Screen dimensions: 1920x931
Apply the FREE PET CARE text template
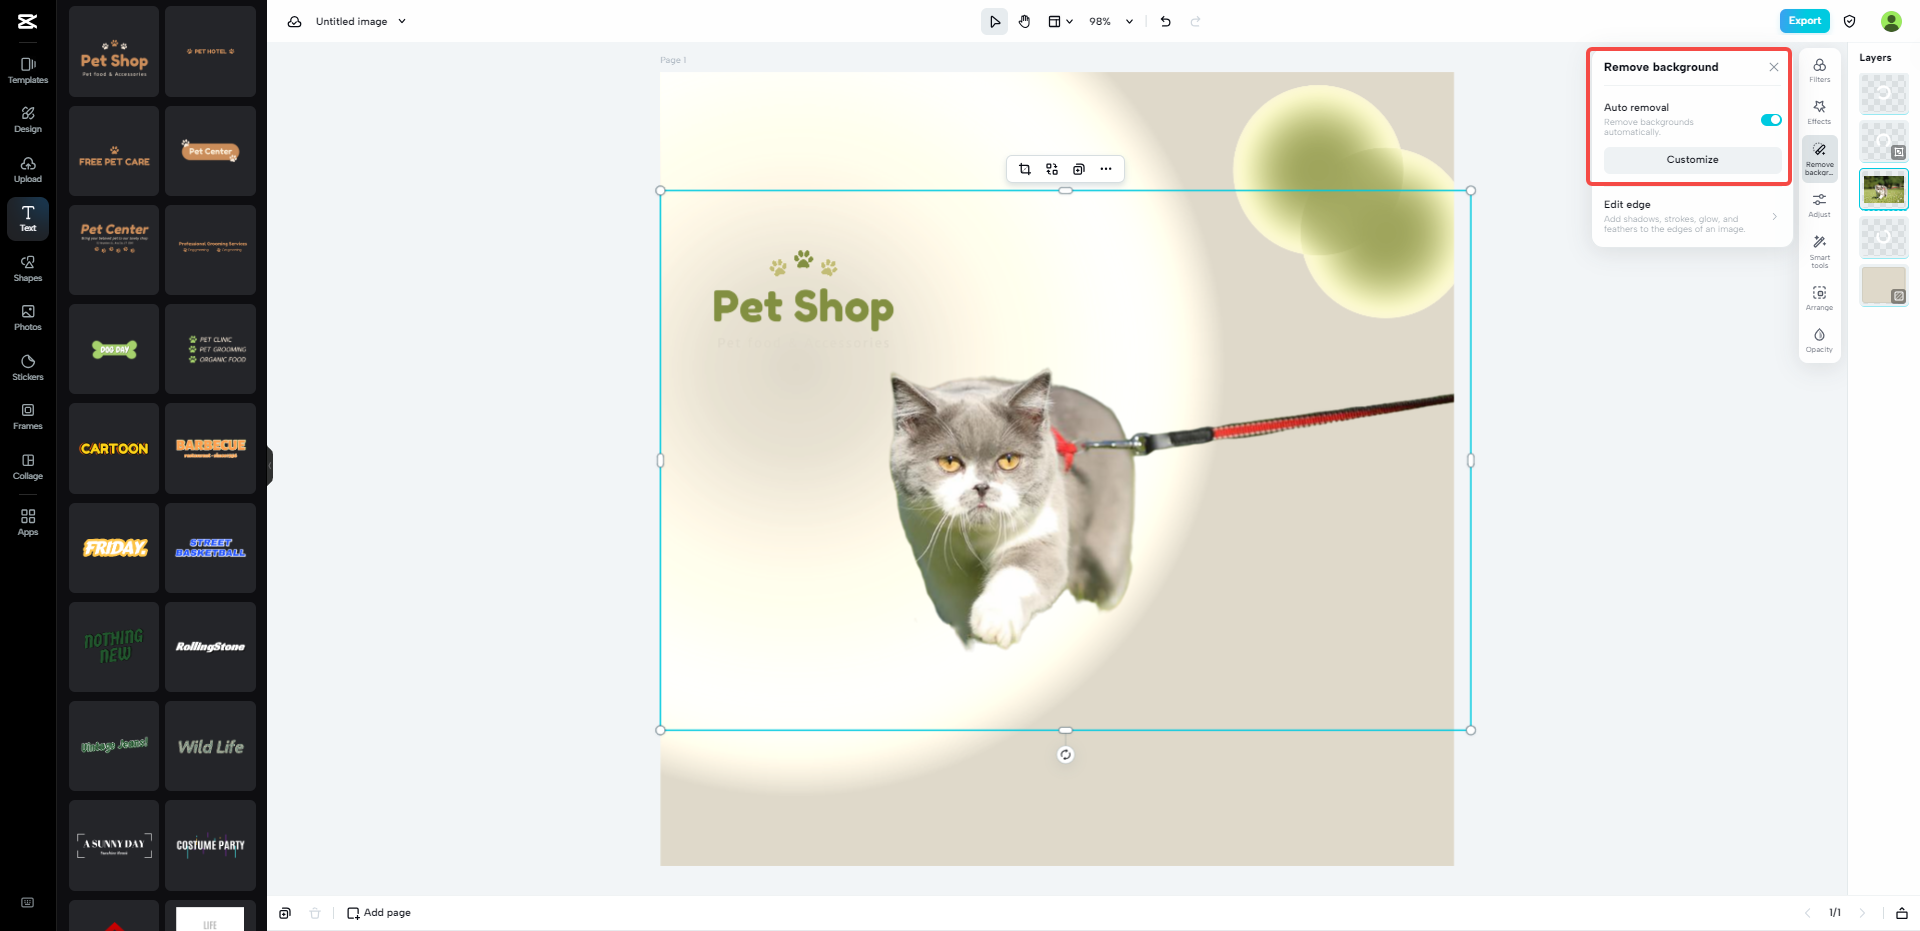coord(114,151)
